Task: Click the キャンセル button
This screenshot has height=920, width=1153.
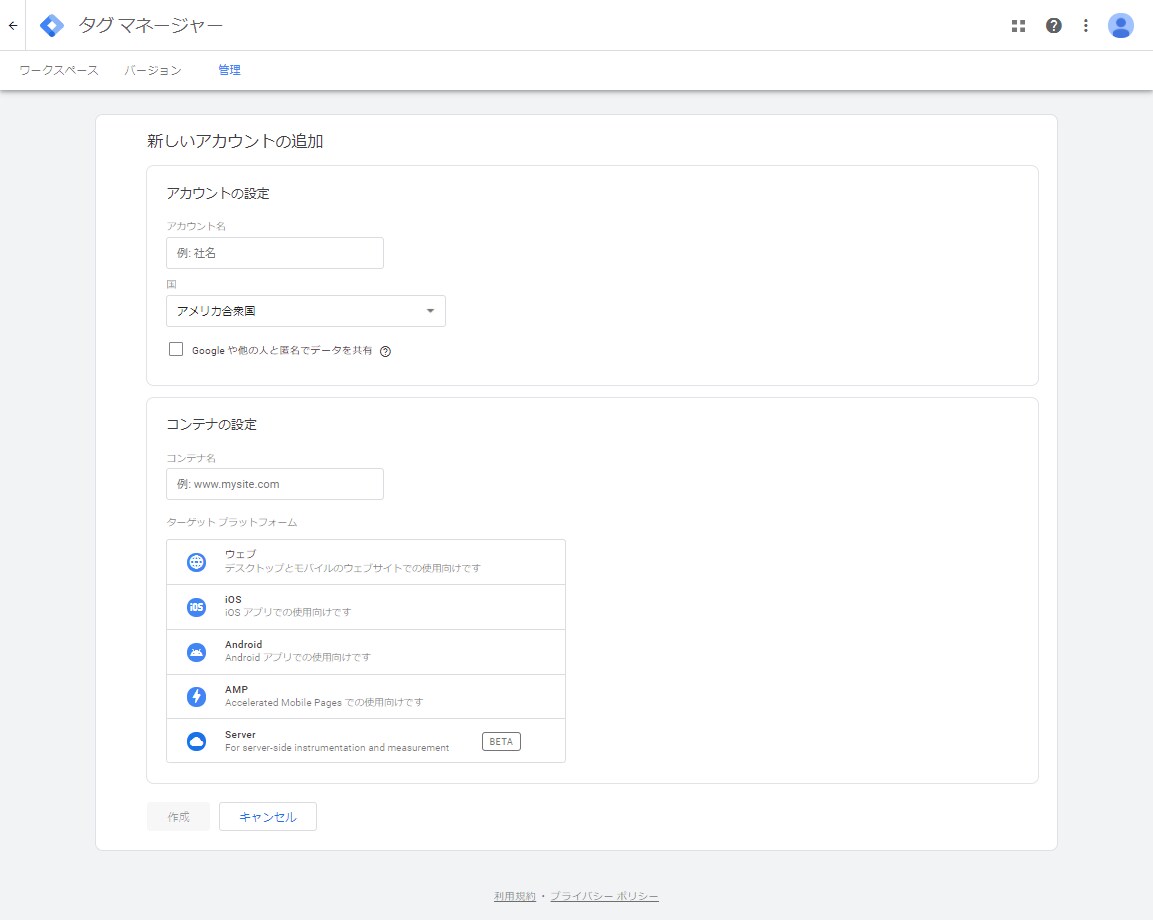Action: tap(268, 816)
